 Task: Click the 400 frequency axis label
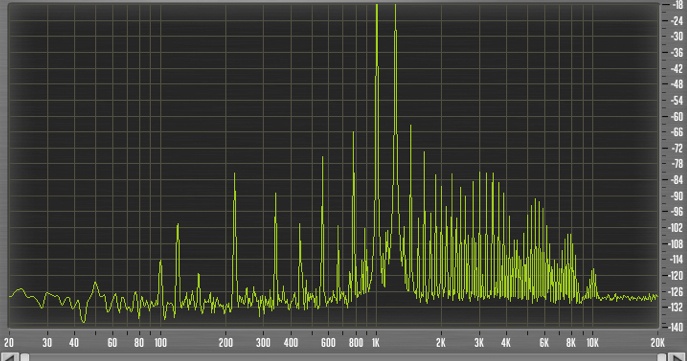pyautogui.click(x=290, y=343)
